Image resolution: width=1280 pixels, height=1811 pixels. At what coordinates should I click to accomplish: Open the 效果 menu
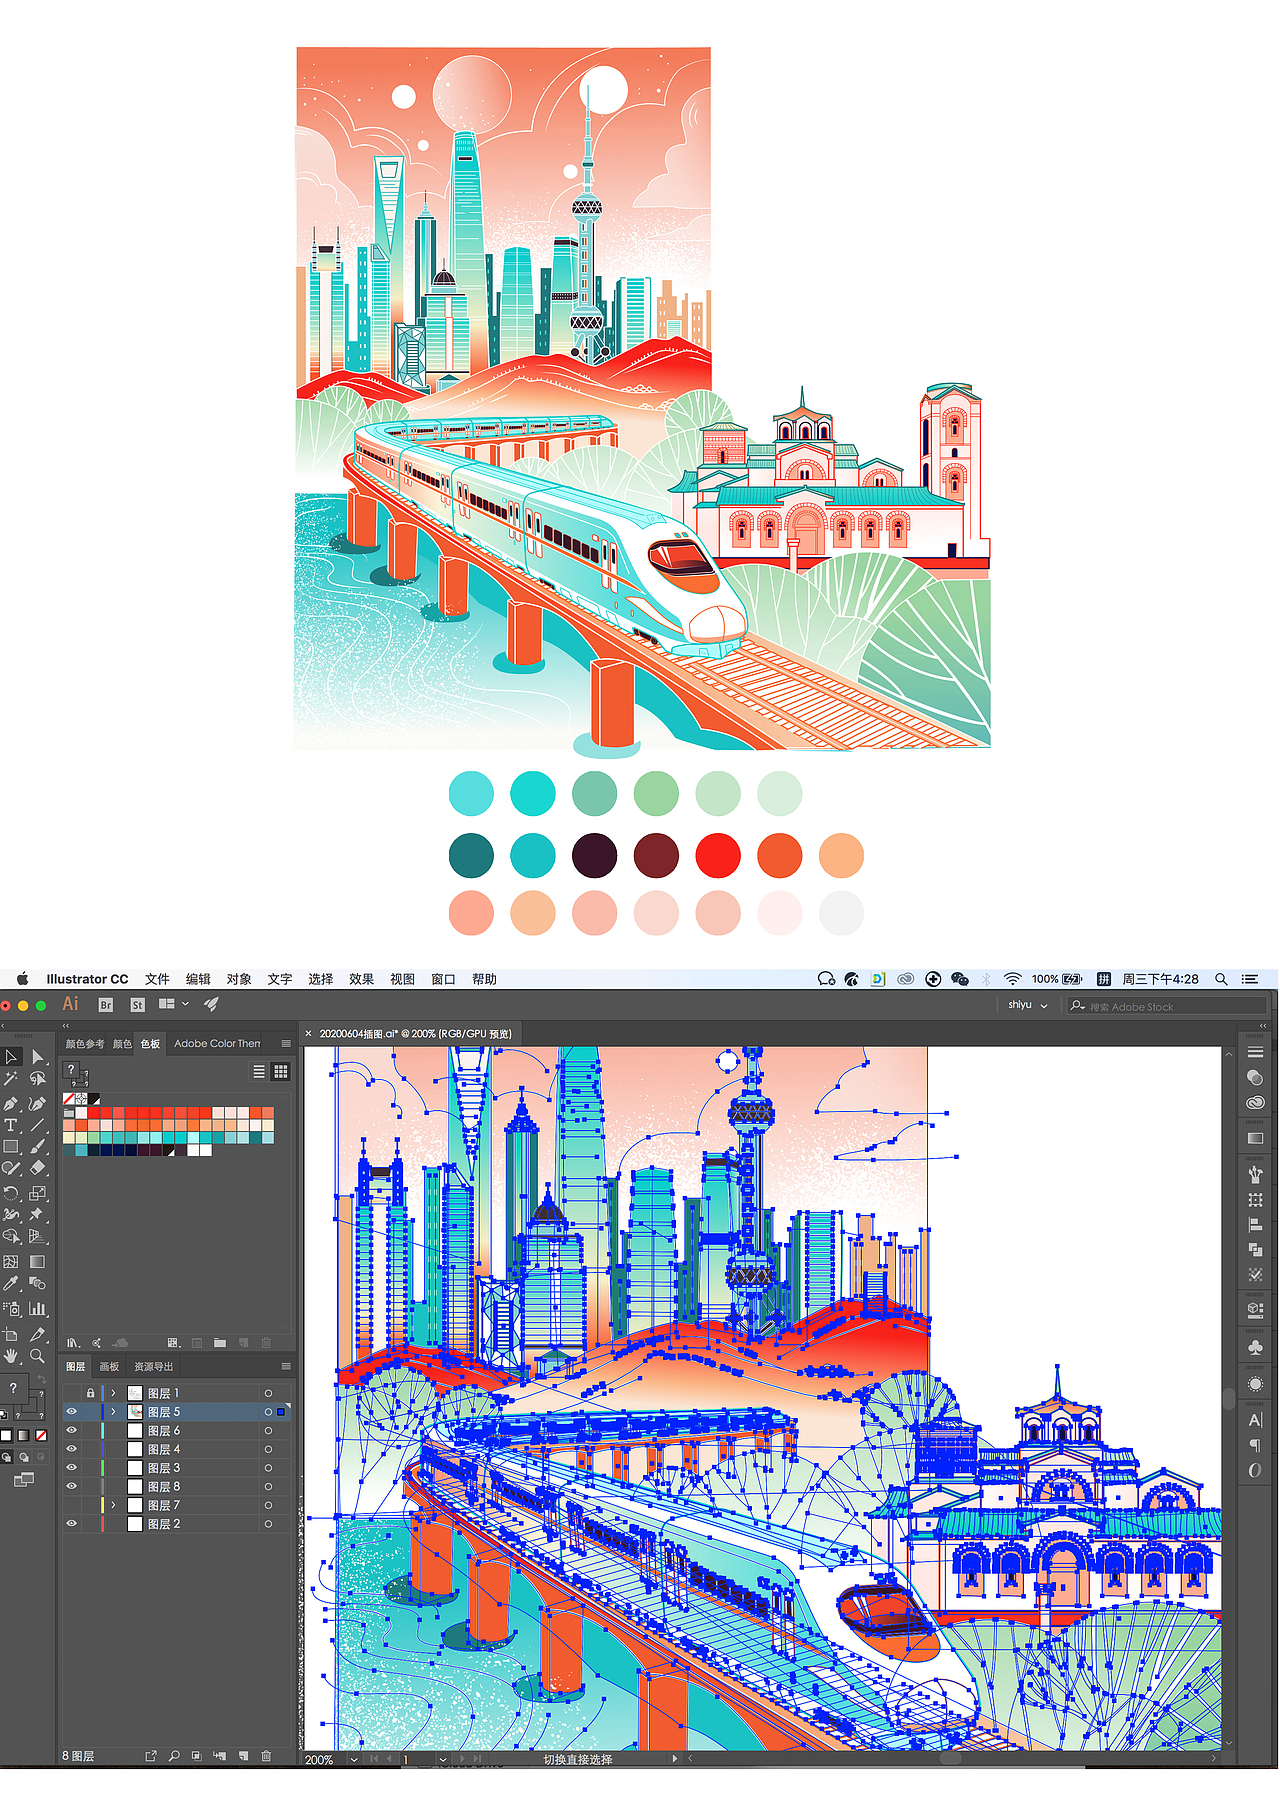pyautogui.click(x=362, y=979)
